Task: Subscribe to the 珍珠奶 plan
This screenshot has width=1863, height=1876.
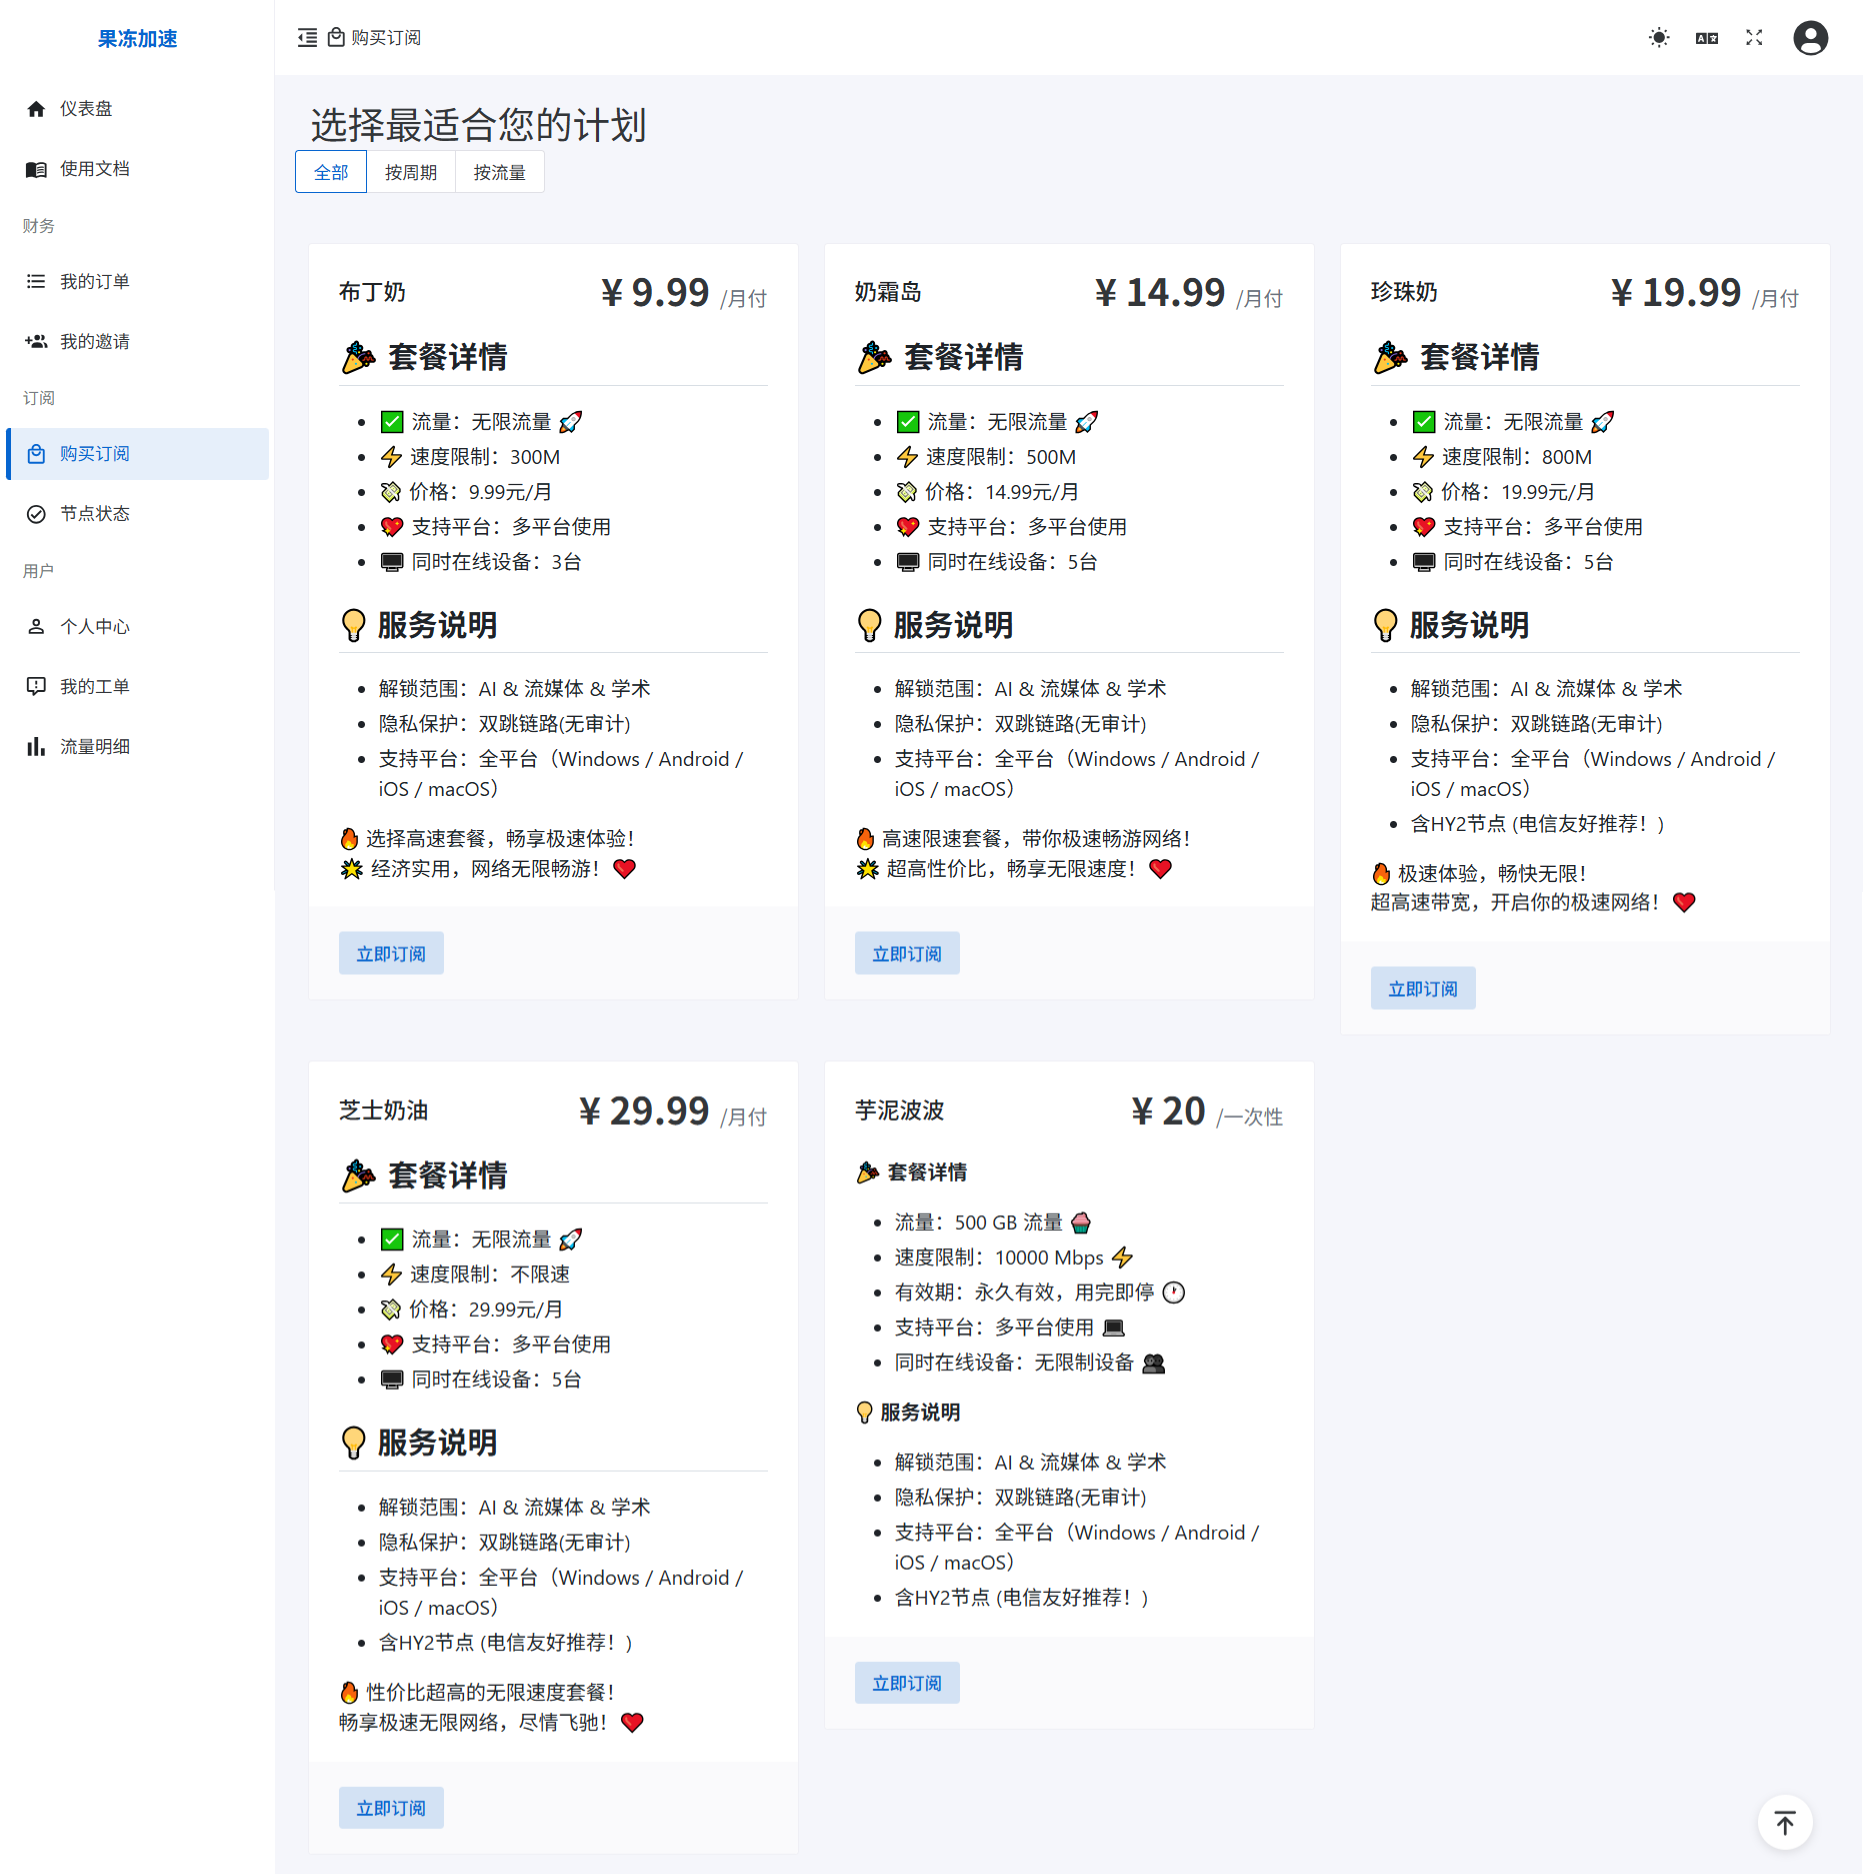Action: pyautogui.click(x=1423, y=989)
